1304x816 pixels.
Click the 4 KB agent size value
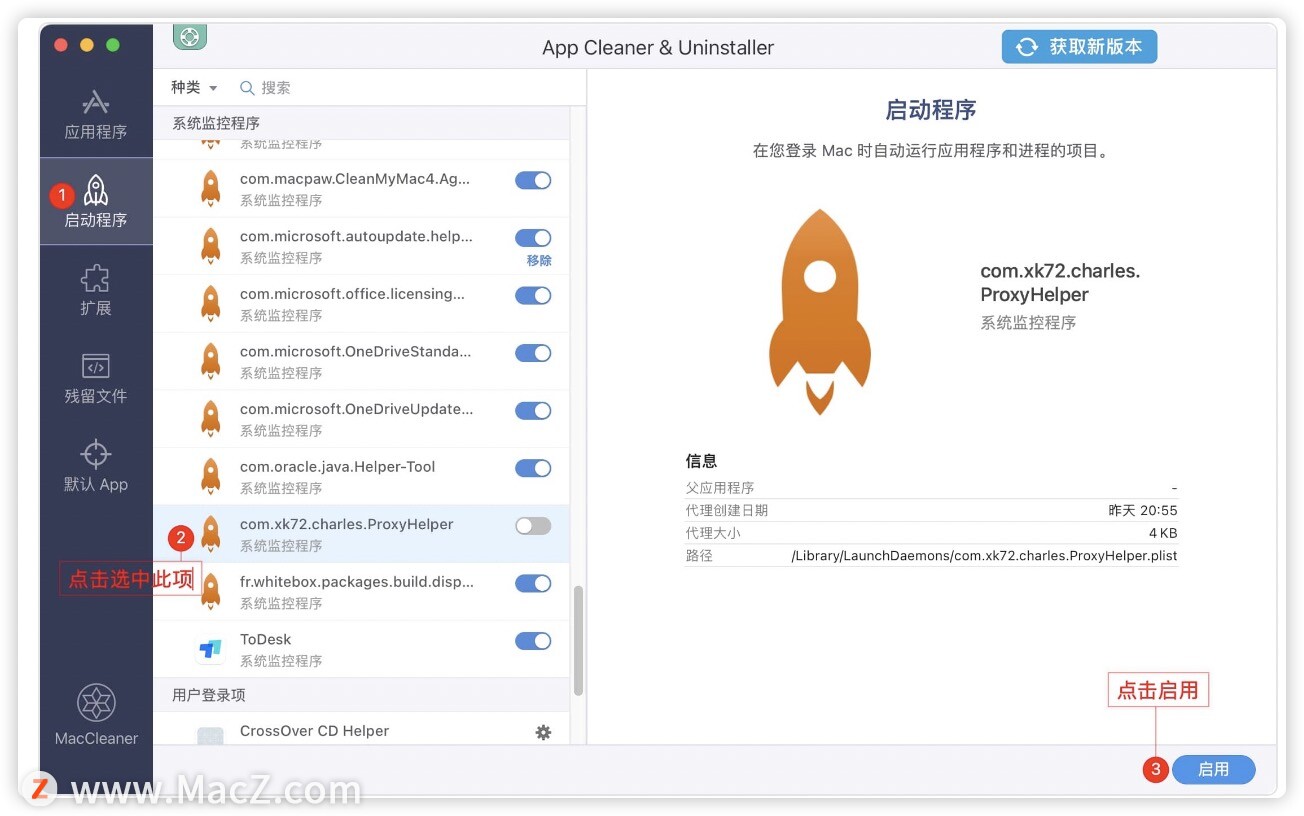point(1163,533)
